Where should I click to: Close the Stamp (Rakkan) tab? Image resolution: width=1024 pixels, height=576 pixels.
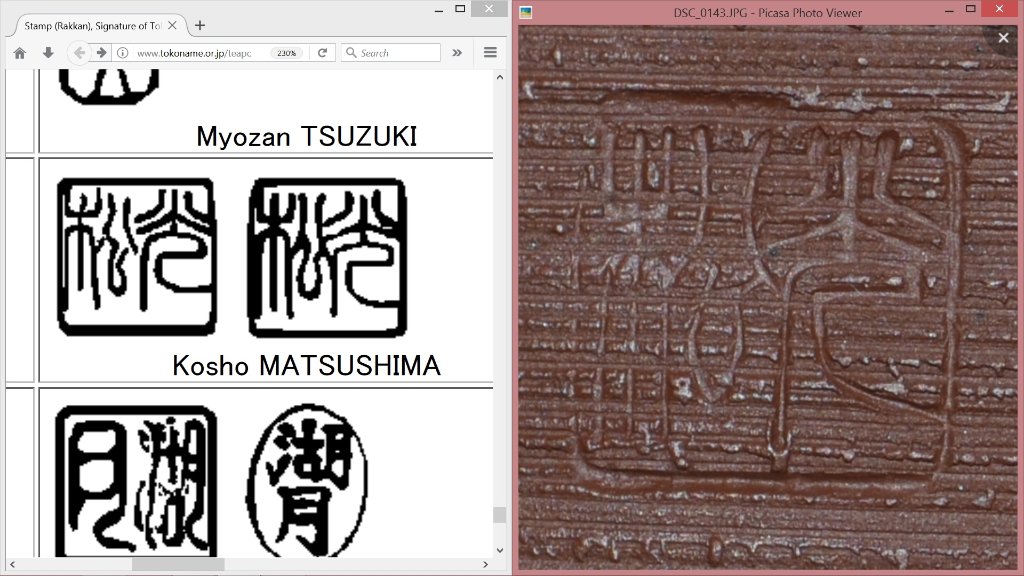click(x=174, y=25)
